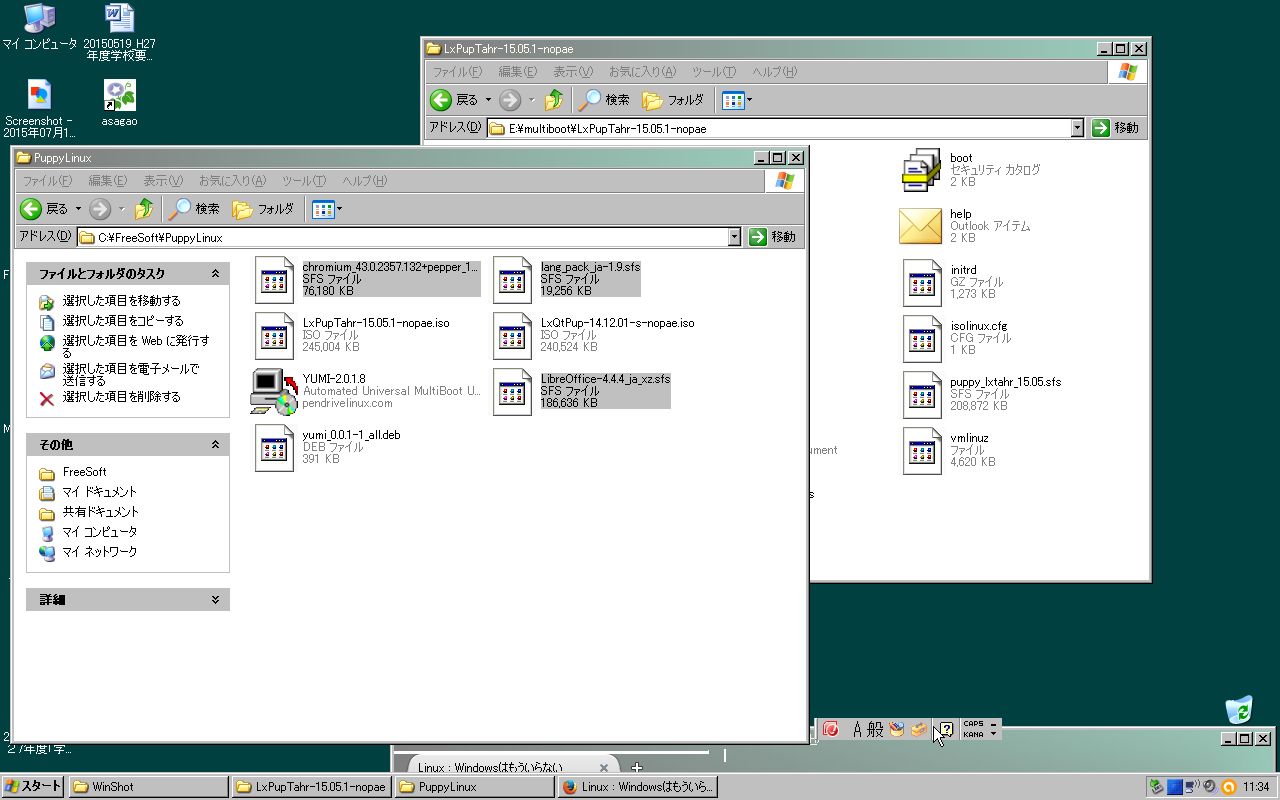Click the IME input mode A icon
Screen dimensions: 1280x800
[857, 729]
